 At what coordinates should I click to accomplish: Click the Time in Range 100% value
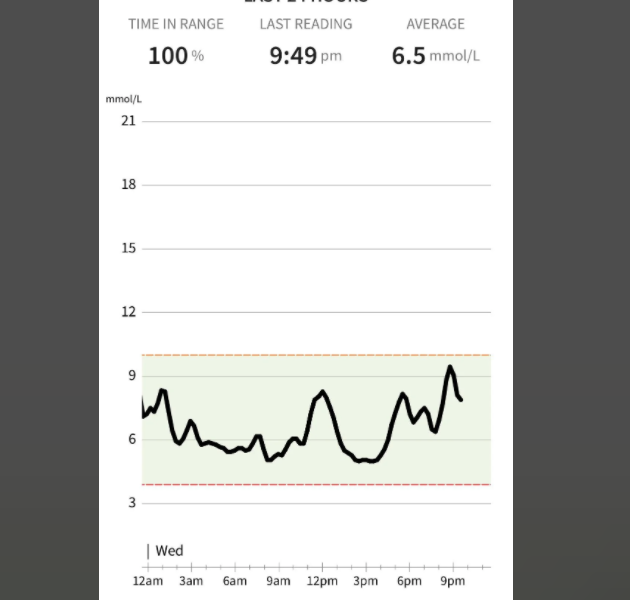point(176,55)
